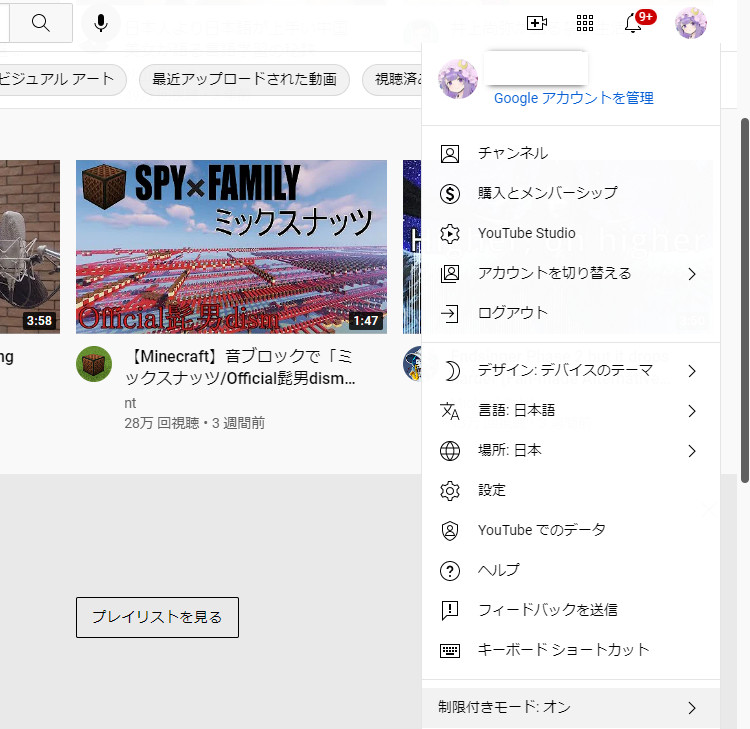Open 設定 menu entry
Viewport: 750px width, 729px height.
(x=571, y=490)
